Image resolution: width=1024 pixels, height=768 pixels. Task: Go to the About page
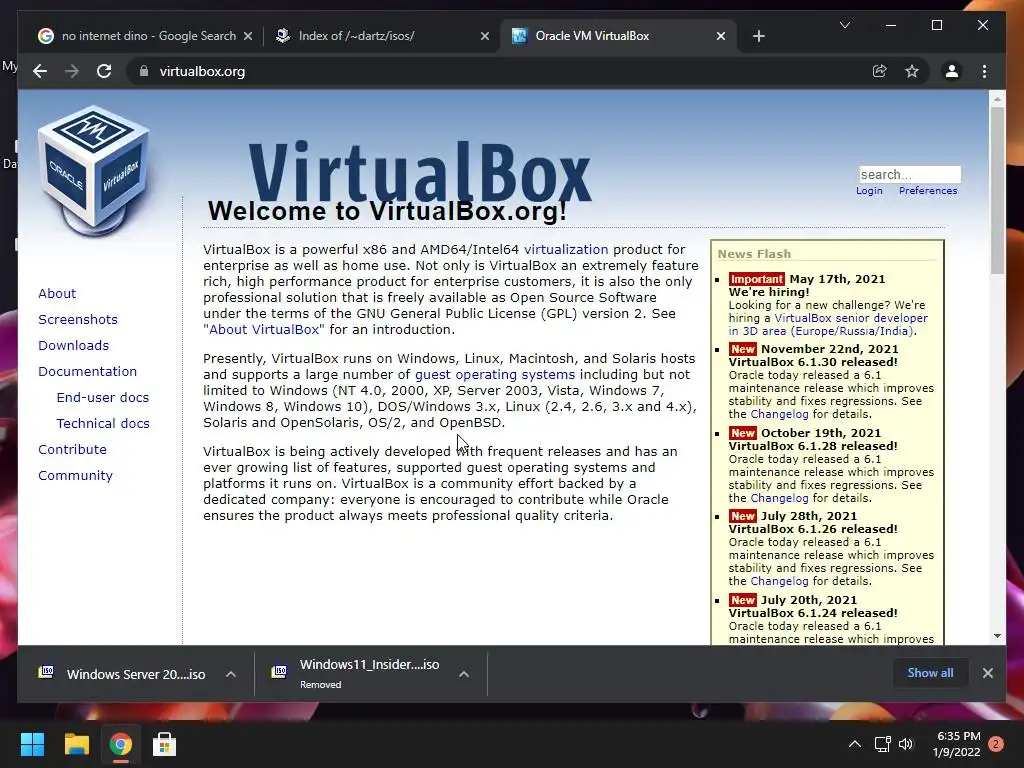(57, 293)
